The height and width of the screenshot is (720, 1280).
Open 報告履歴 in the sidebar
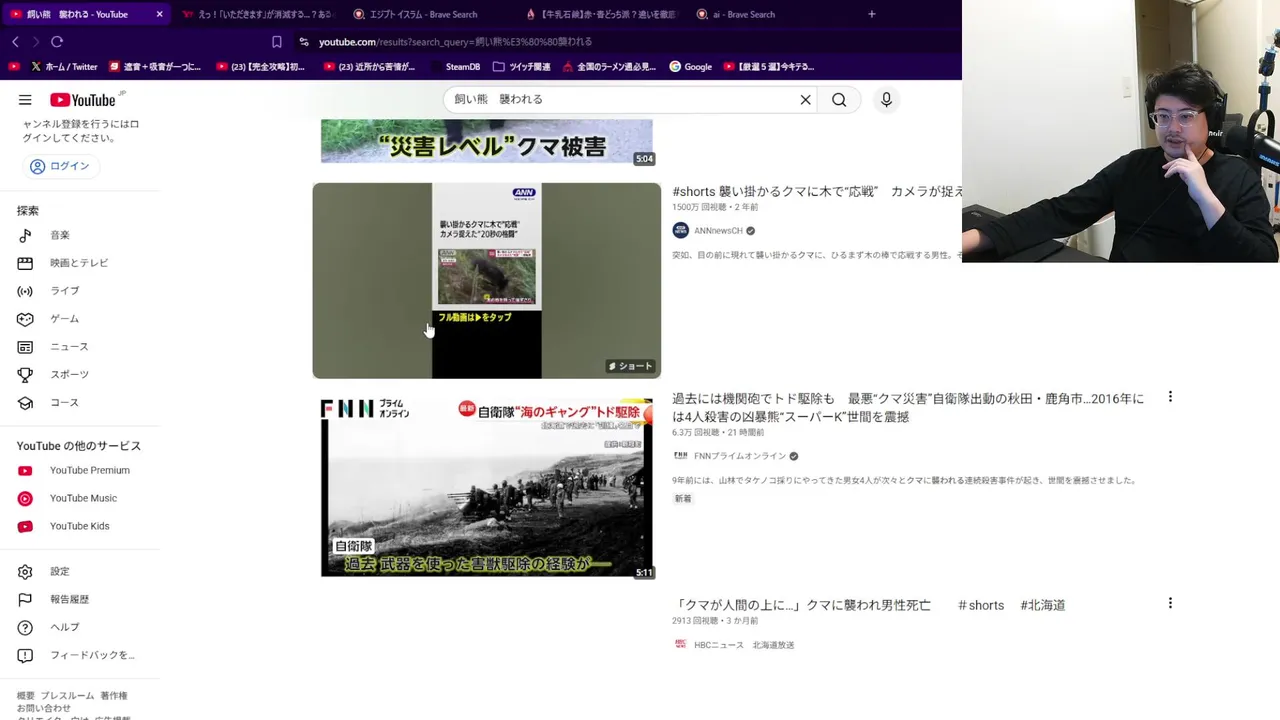(69, 600)
